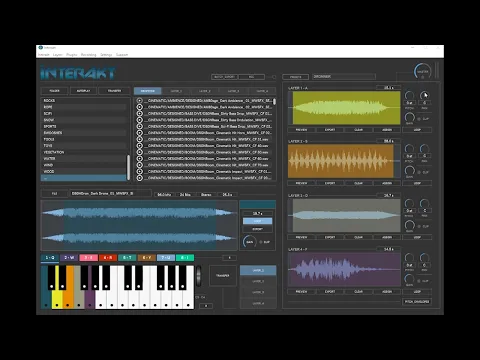The width and height of the screenshot is (480, 360).
Task: Toggle the AUTOPLAY button
Action: 83,91
